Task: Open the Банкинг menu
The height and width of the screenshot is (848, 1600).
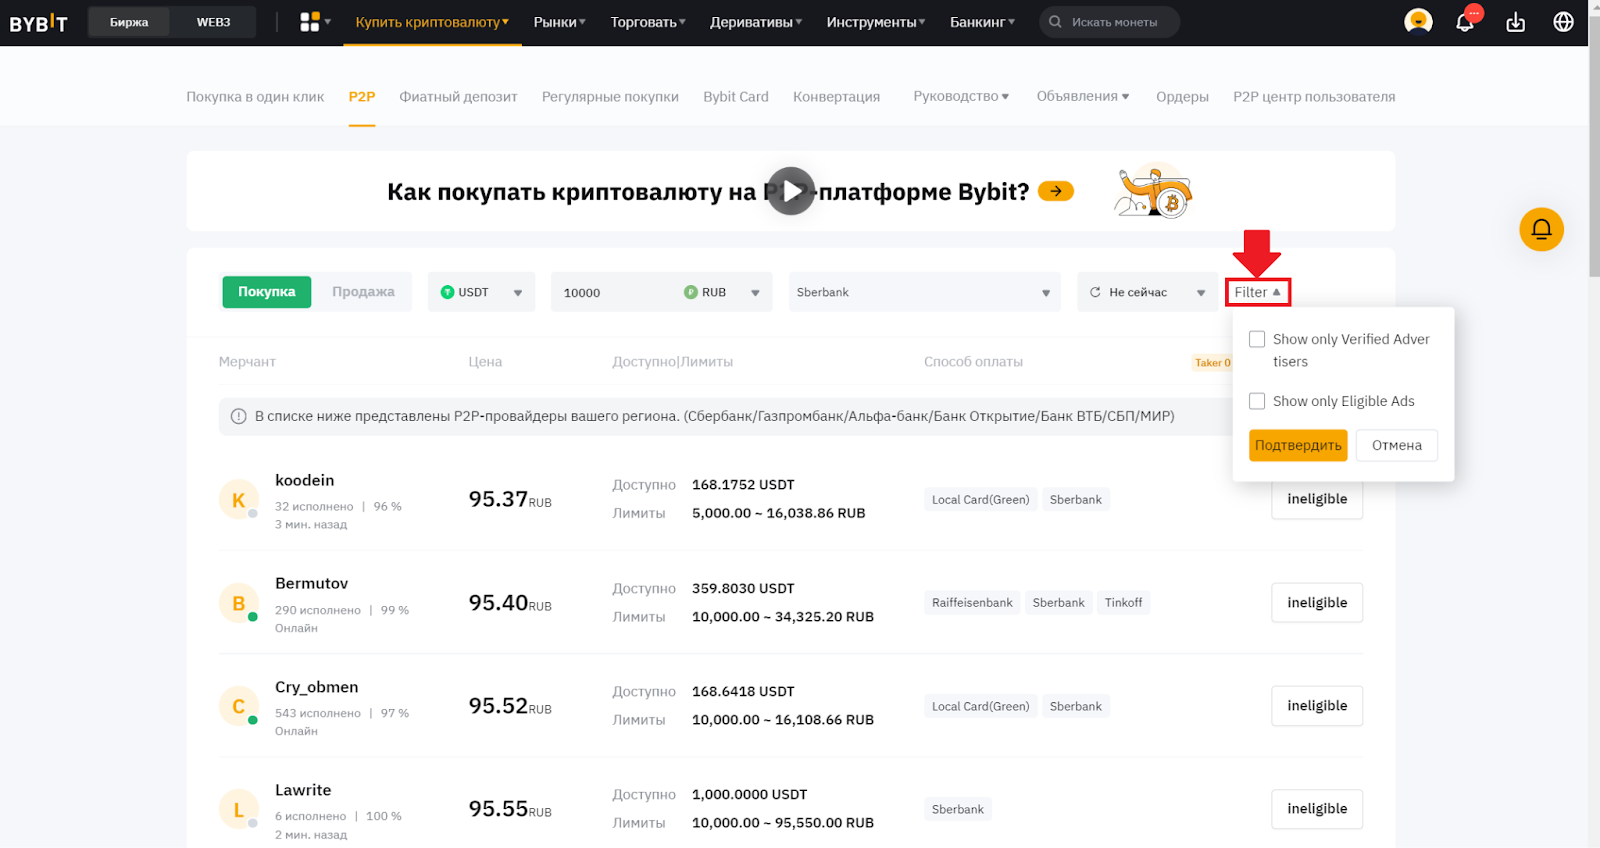Action: tap(982, 22)
